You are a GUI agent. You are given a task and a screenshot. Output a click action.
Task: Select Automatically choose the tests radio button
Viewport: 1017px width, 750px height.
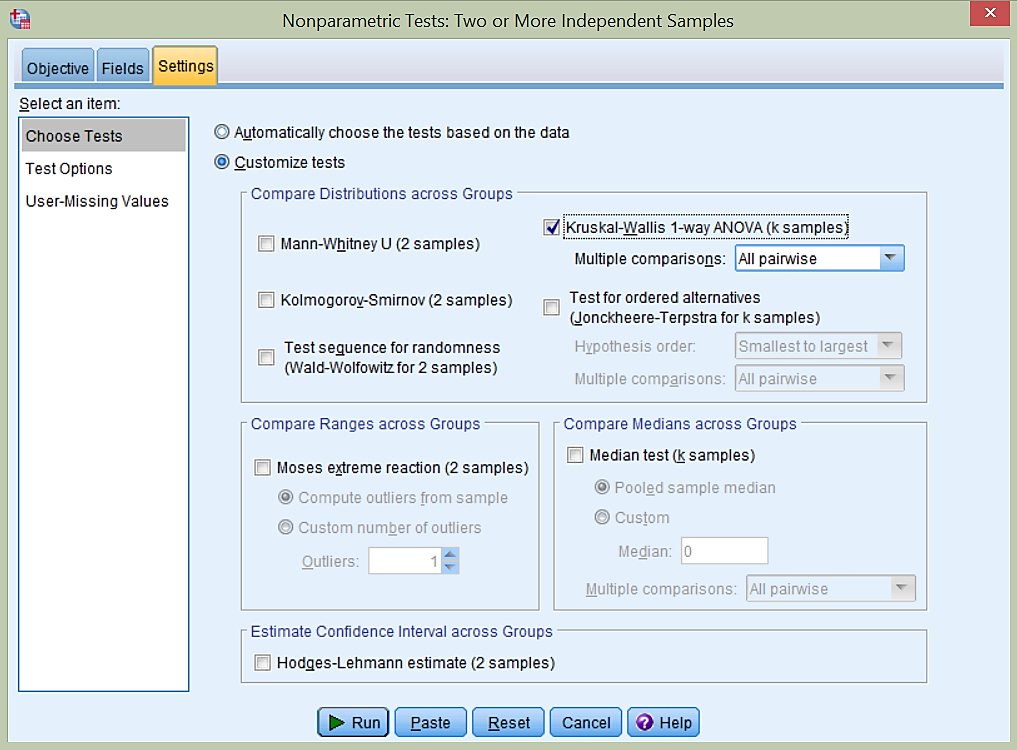(x=222, y=132)
